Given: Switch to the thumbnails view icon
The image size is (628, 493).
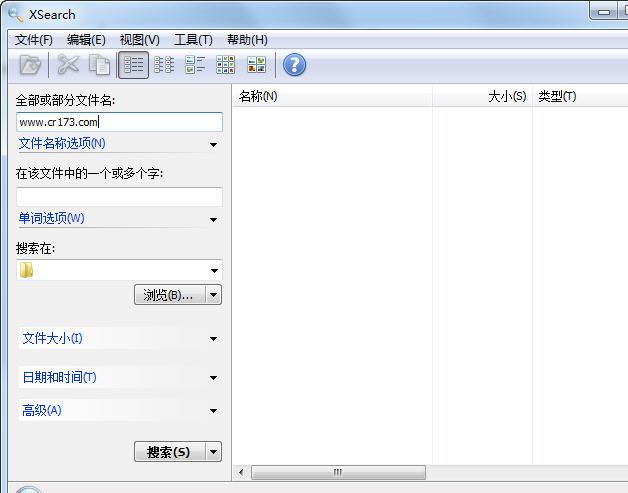Looking at the screenshot, I should [257, 65].
